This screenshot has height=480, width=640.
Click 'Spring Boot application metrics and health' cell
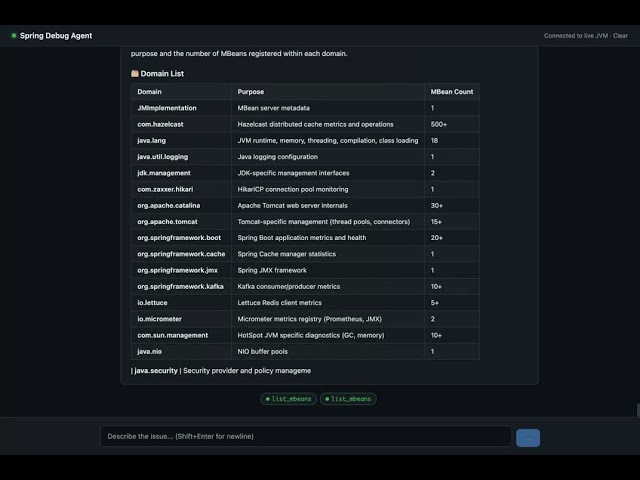[328, 238]
